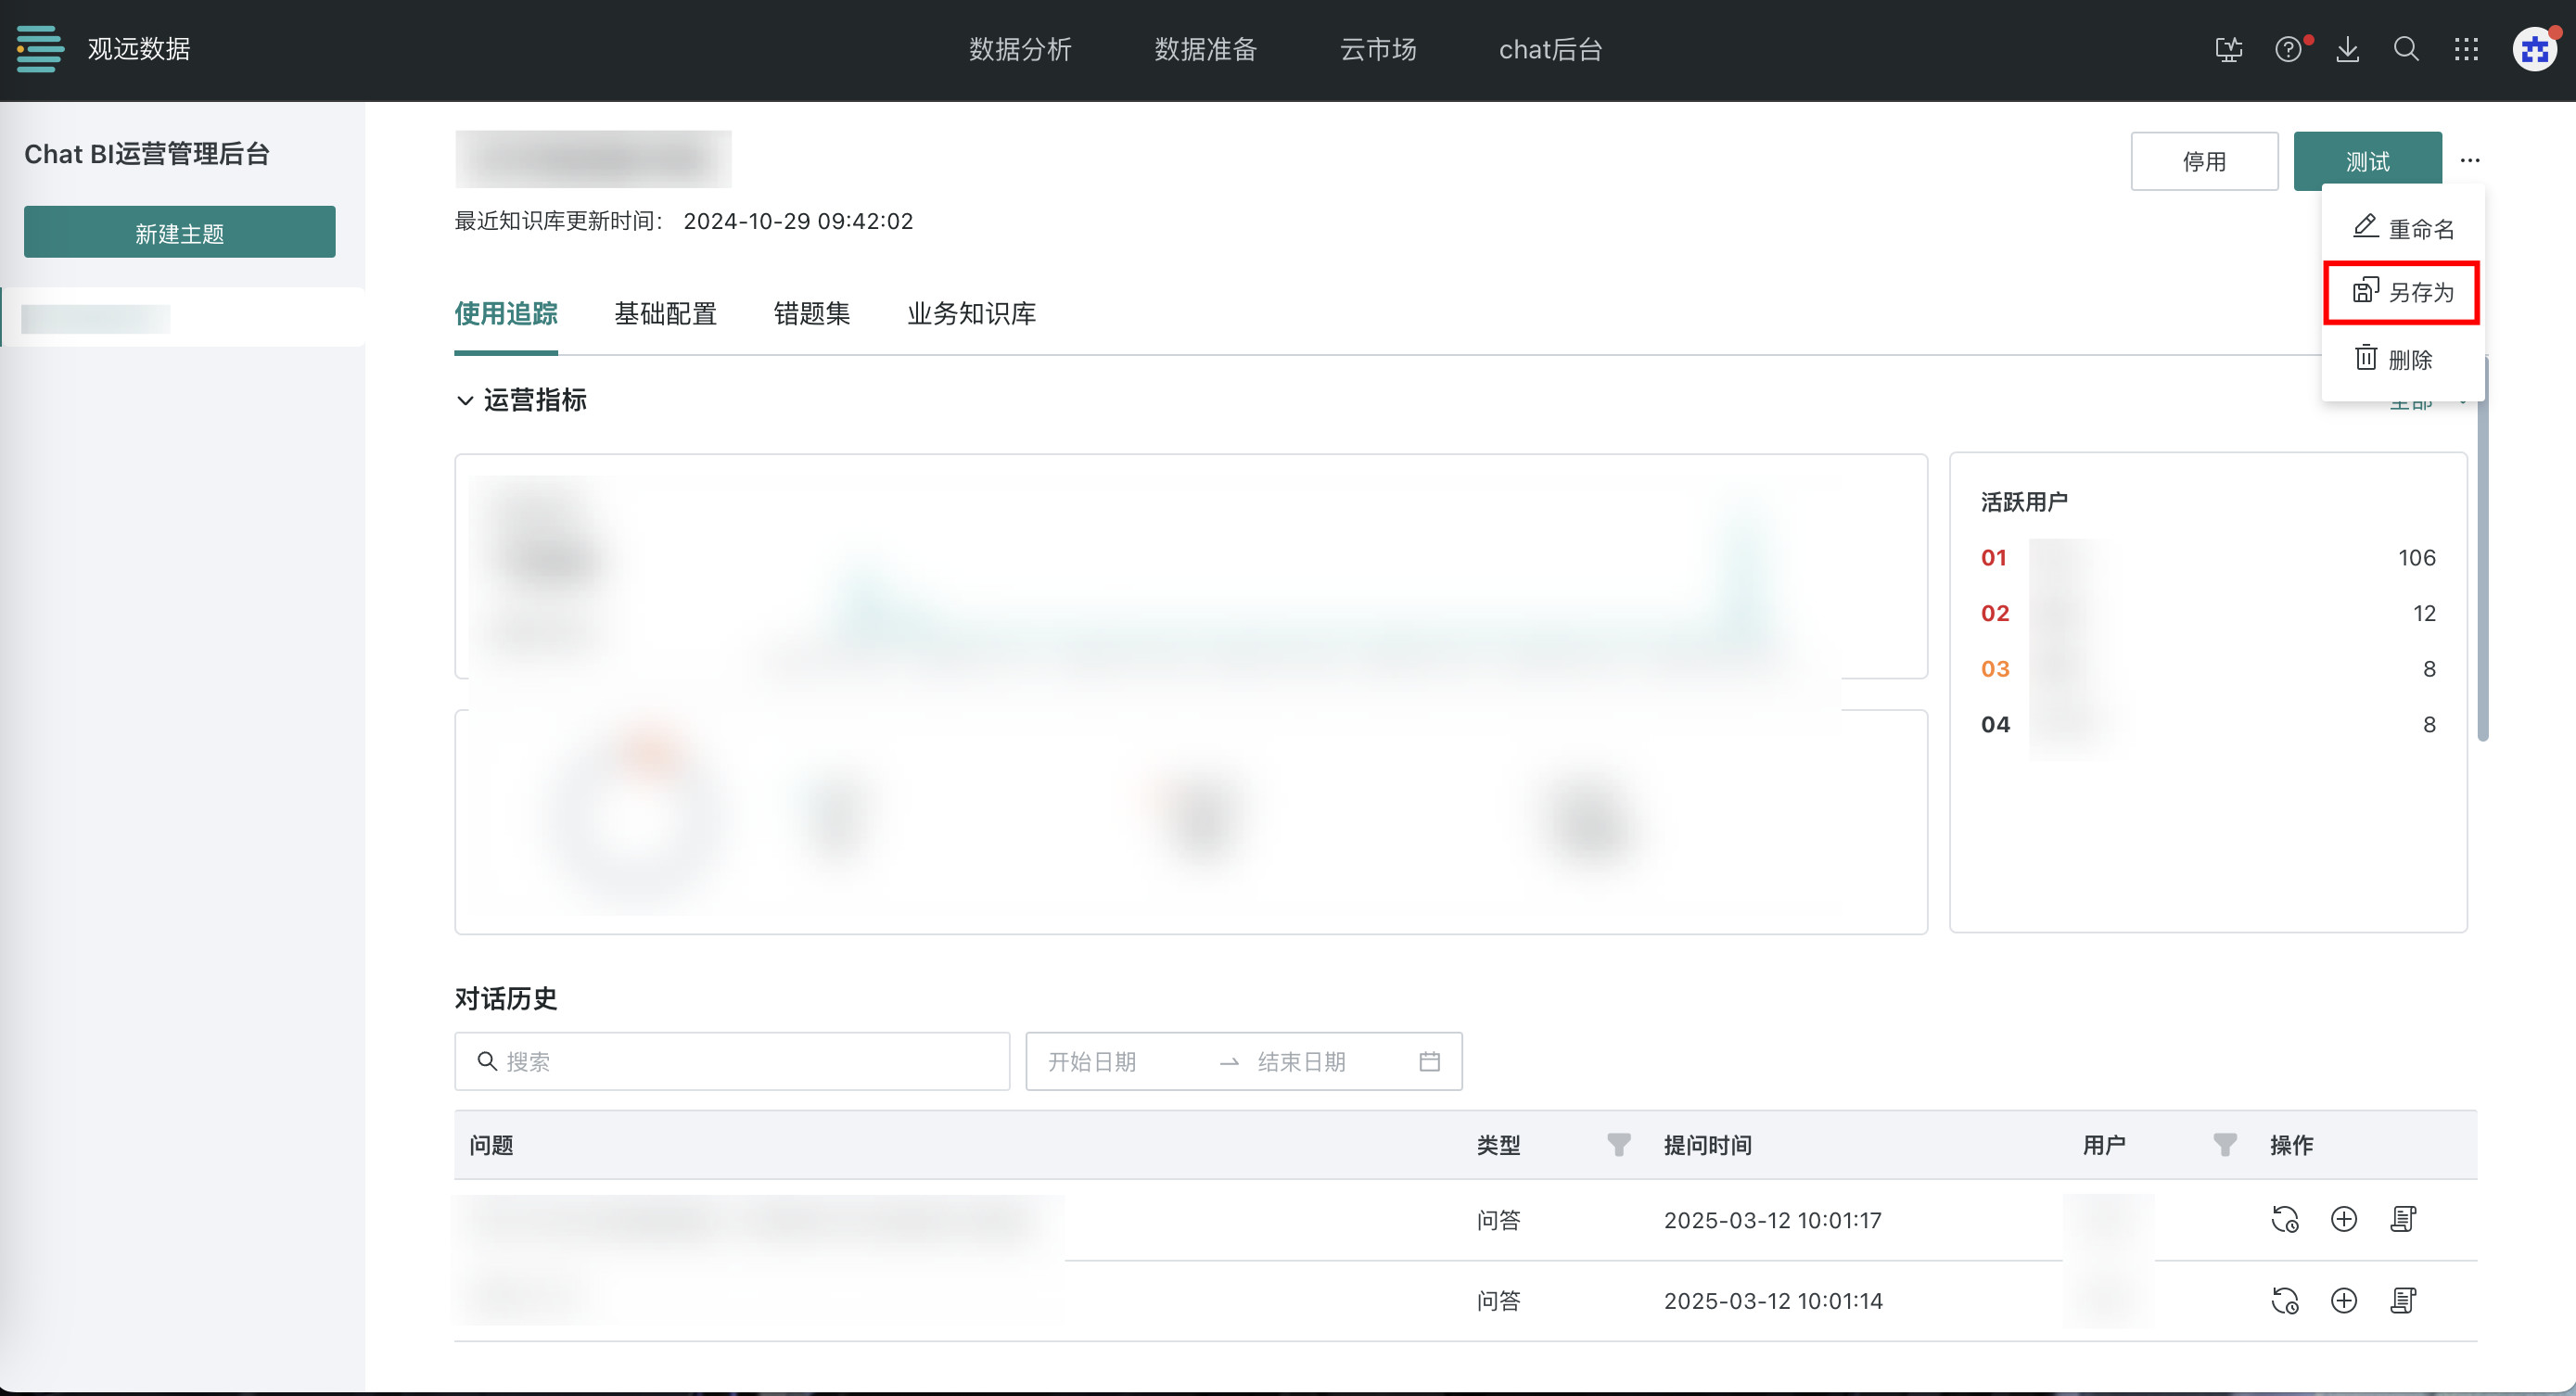The image size is (2576, 1396).
Task: Open the 类型 column filter funnel
Action: [x=1618, y=1144]
